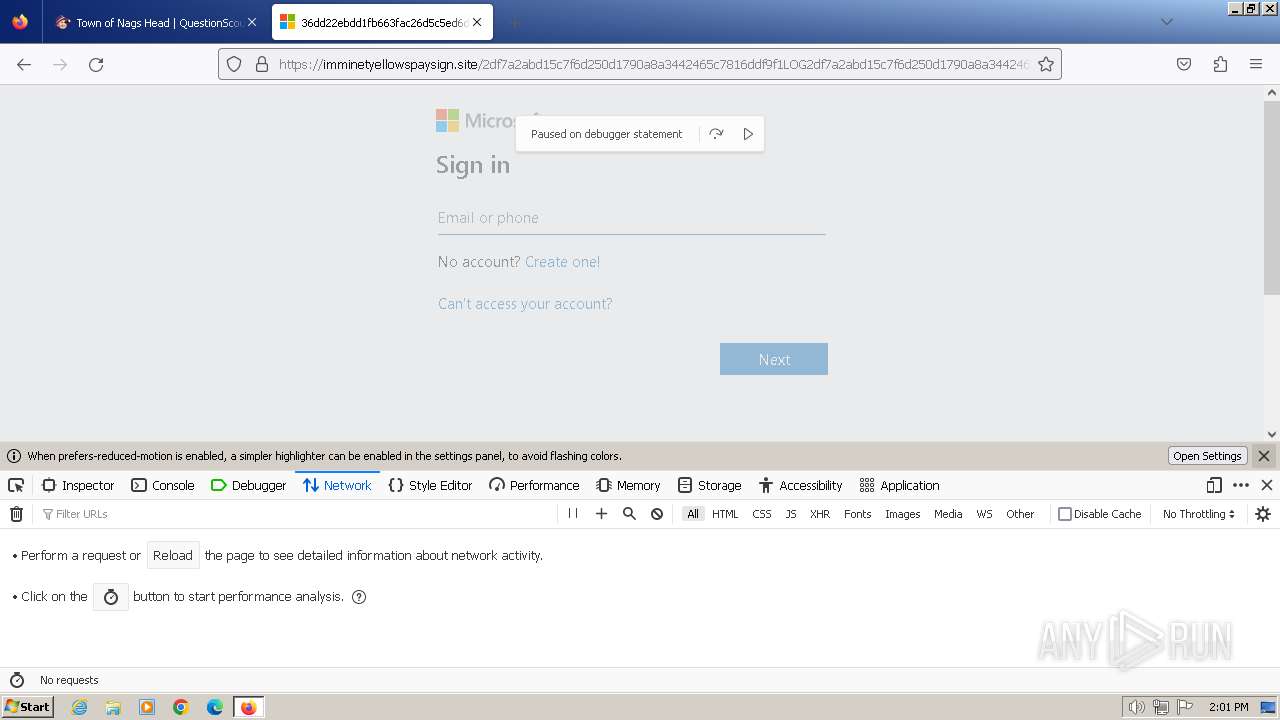1280x720 pixels.
Task: Open a new browser tab
Action: [514, 22]
